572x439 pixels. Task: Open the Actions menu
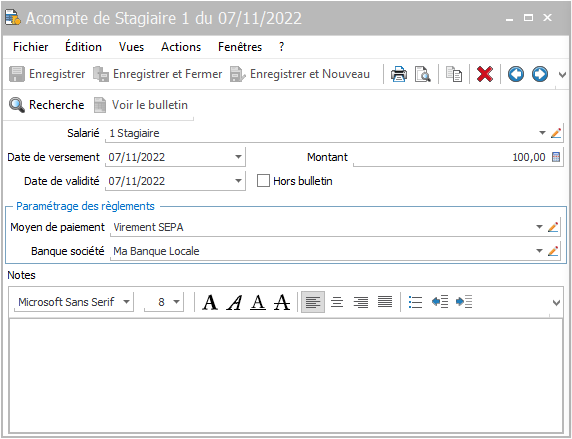coord(181,47)
